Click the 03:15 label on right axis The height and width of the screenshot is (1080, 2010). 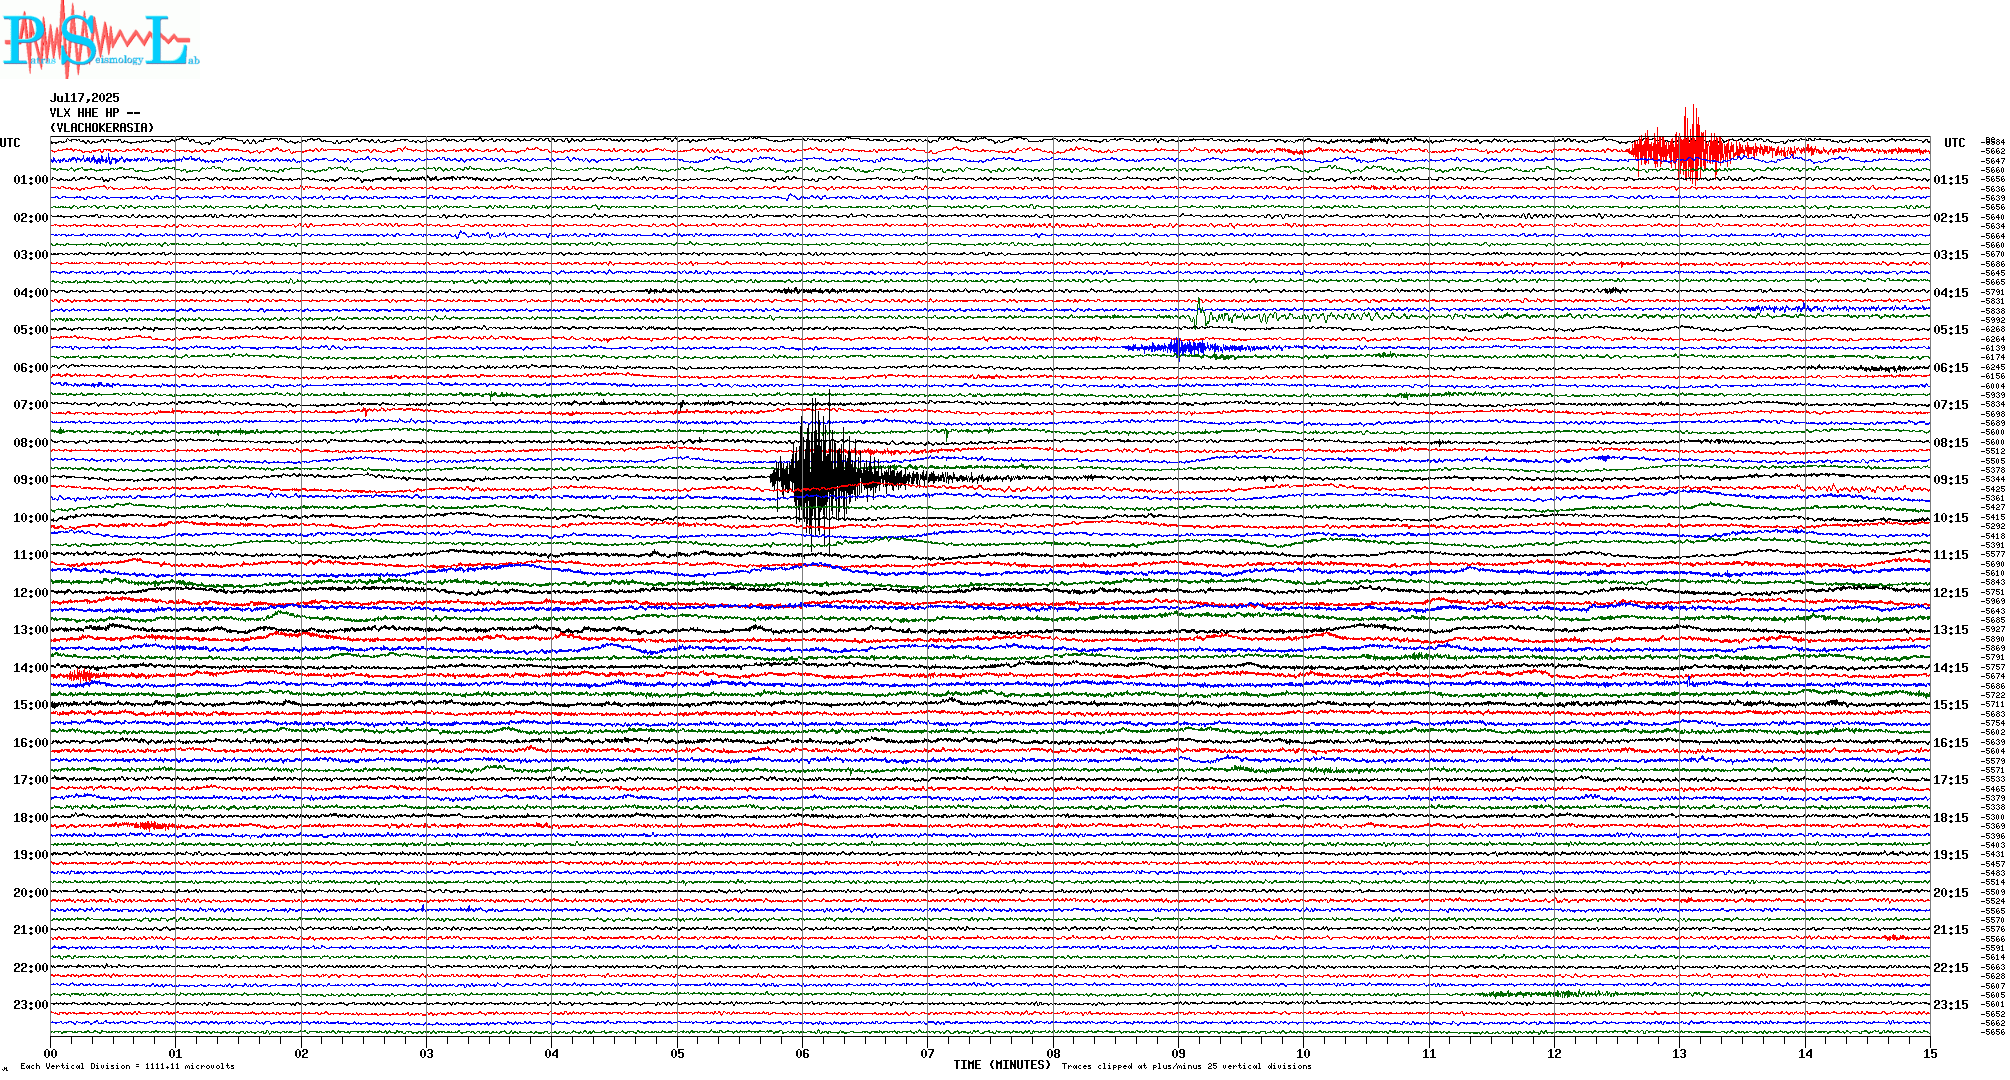[x=1951, y=255]
